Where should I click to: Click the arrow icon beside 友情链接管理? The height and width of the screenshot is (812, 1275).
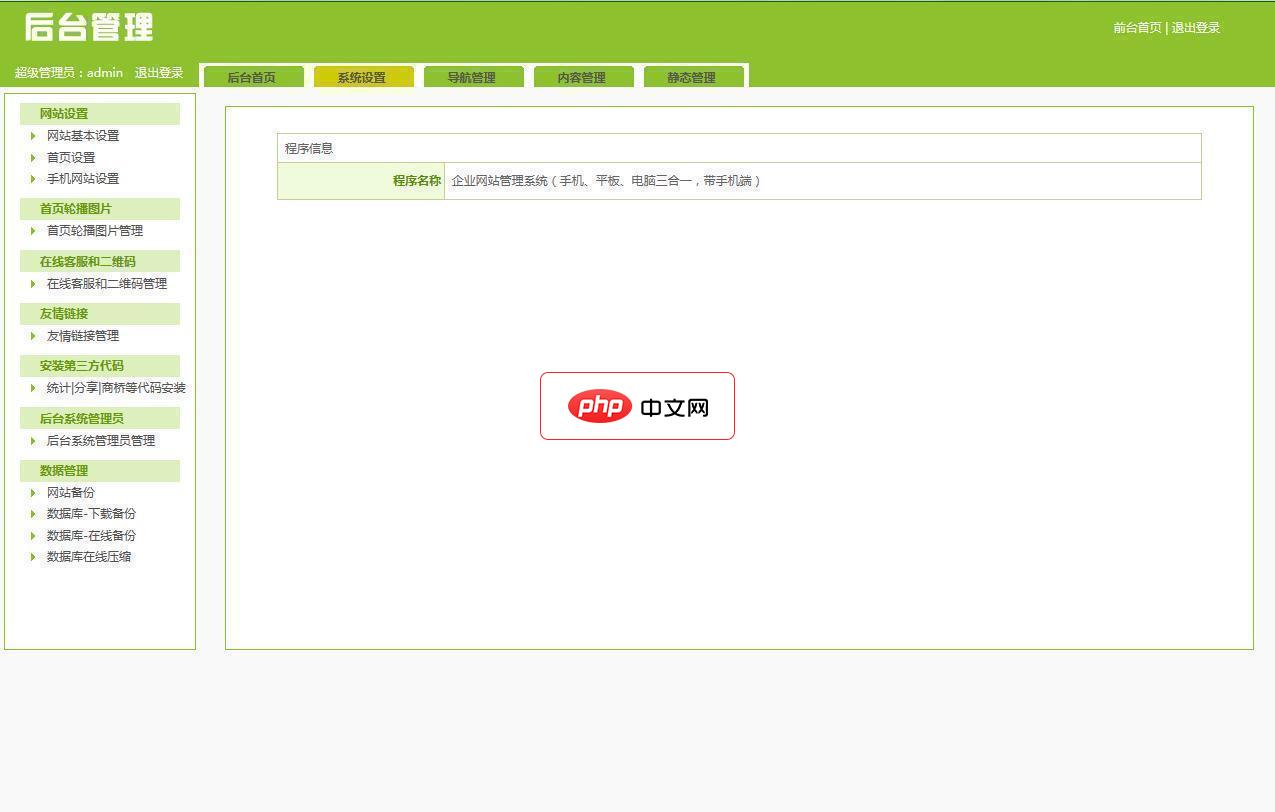(33, 336)
